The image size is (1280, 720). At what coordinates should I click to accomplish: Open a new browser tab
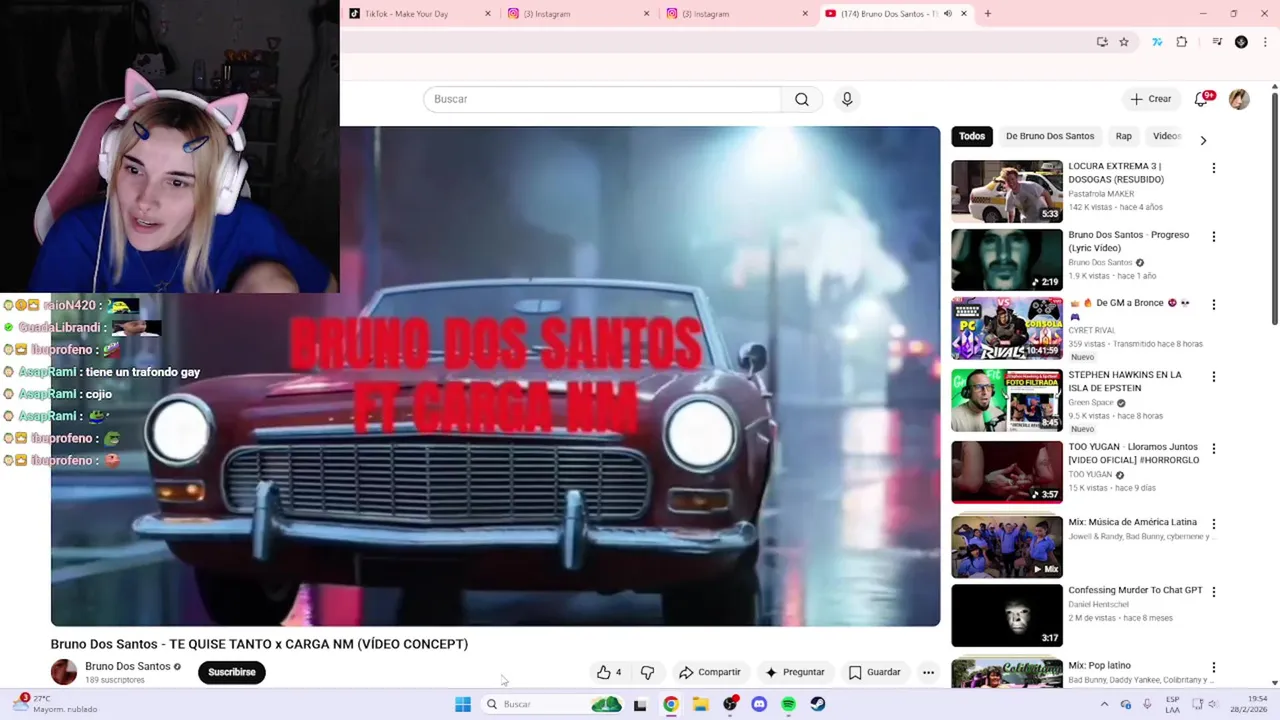coord(988,14)
